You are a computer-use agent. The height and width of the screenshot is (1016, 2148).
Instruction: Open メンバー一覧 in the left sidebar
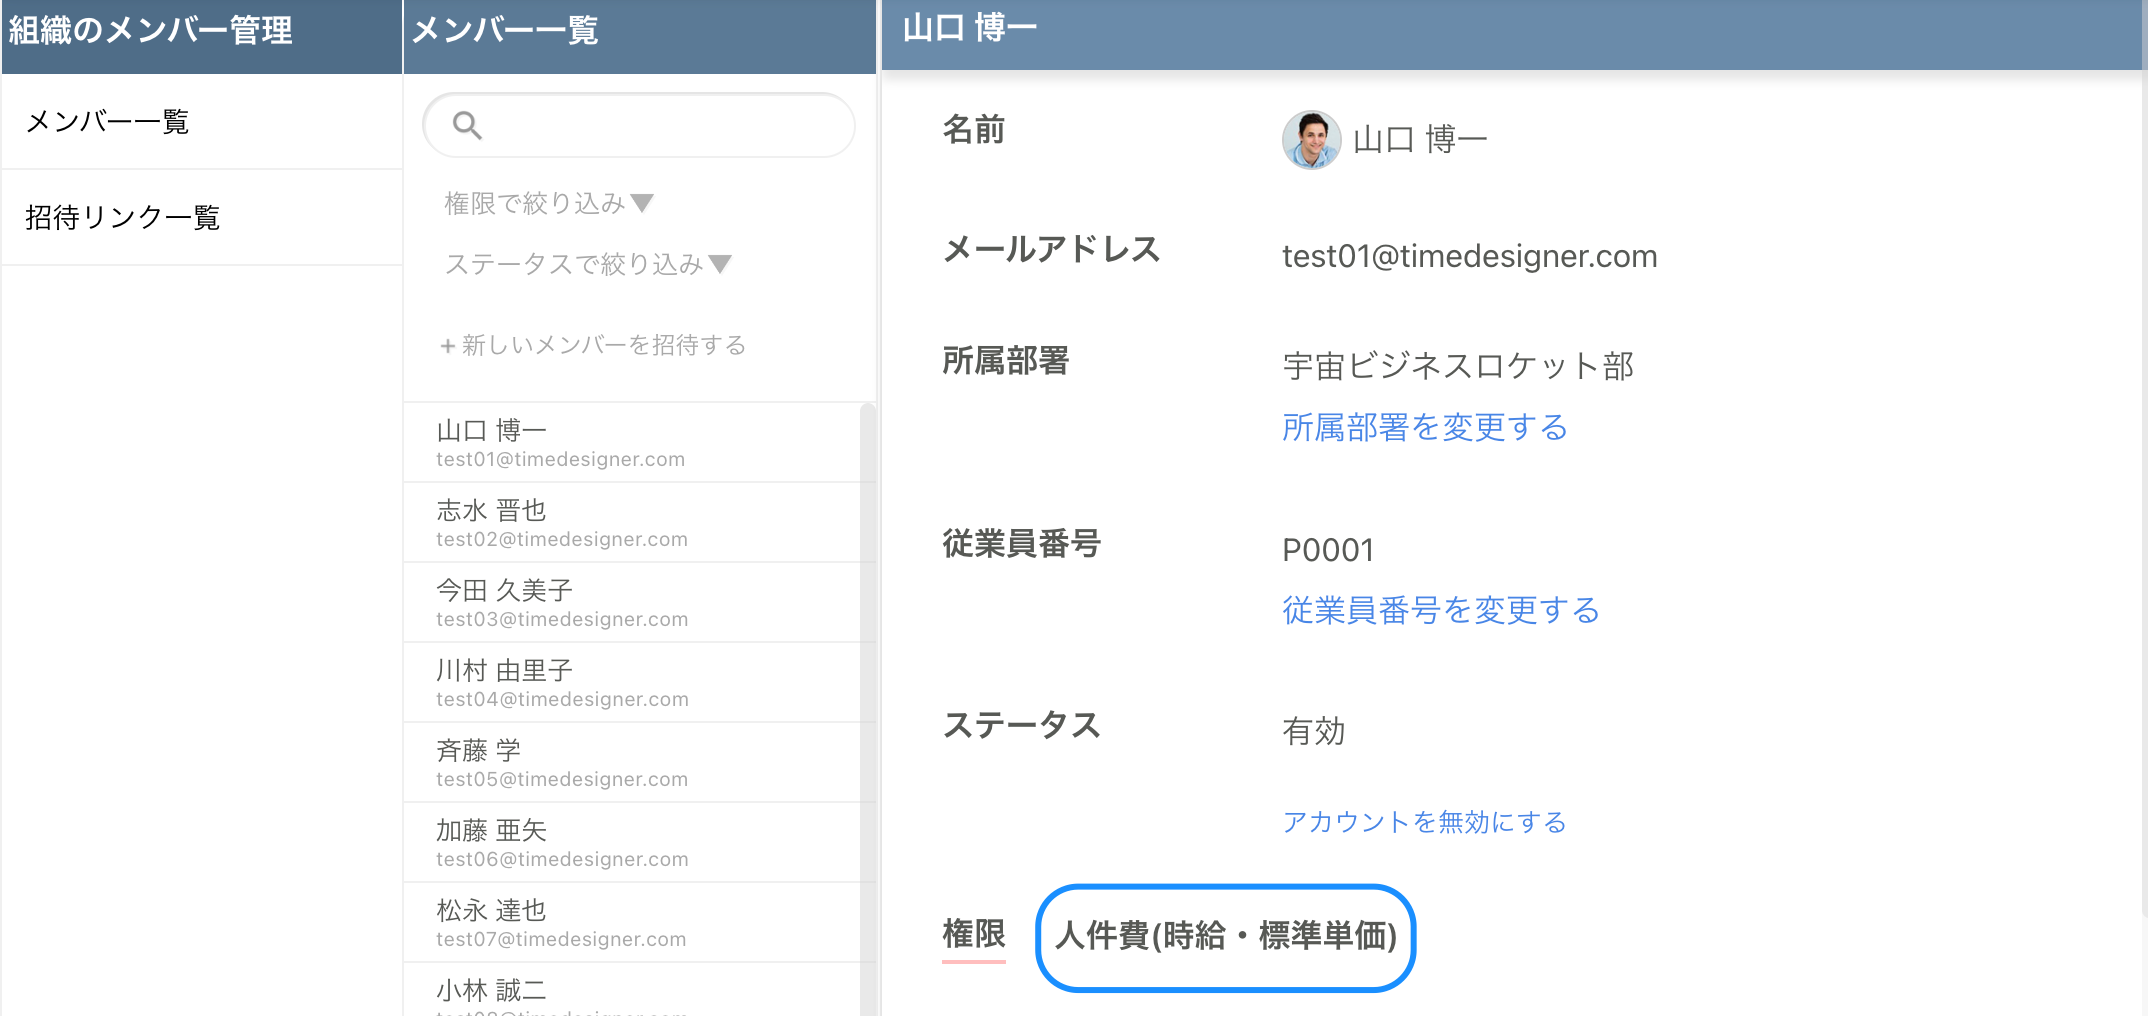[x=108, y=122]
